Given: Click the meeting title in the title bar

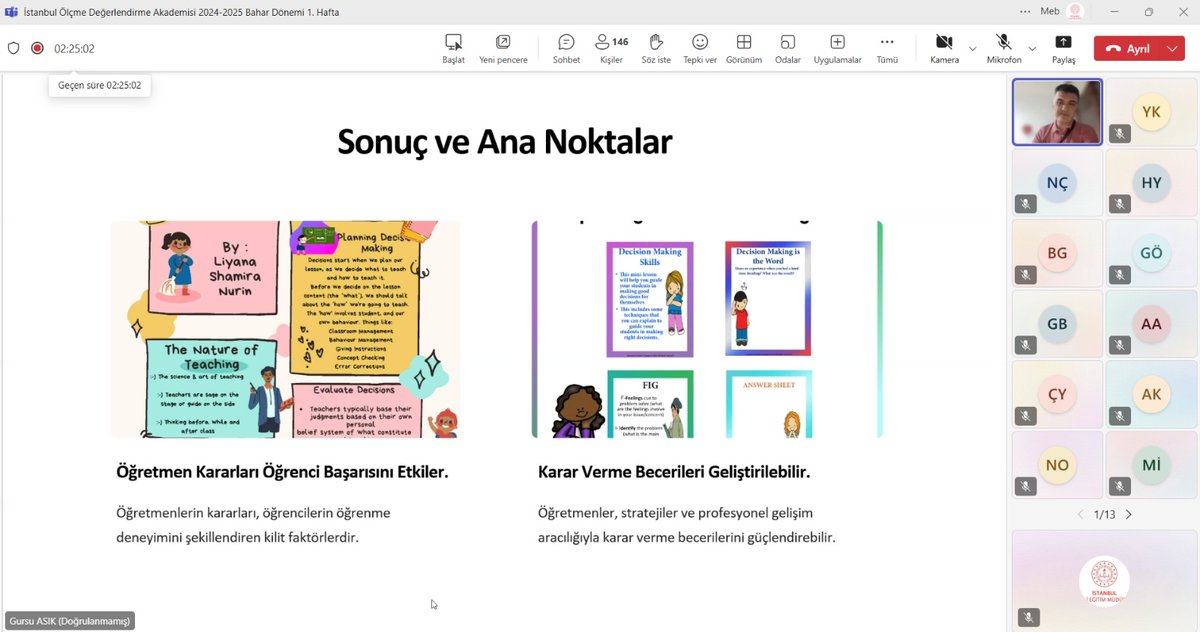Looking at the screenshot, I should (183, 11).
